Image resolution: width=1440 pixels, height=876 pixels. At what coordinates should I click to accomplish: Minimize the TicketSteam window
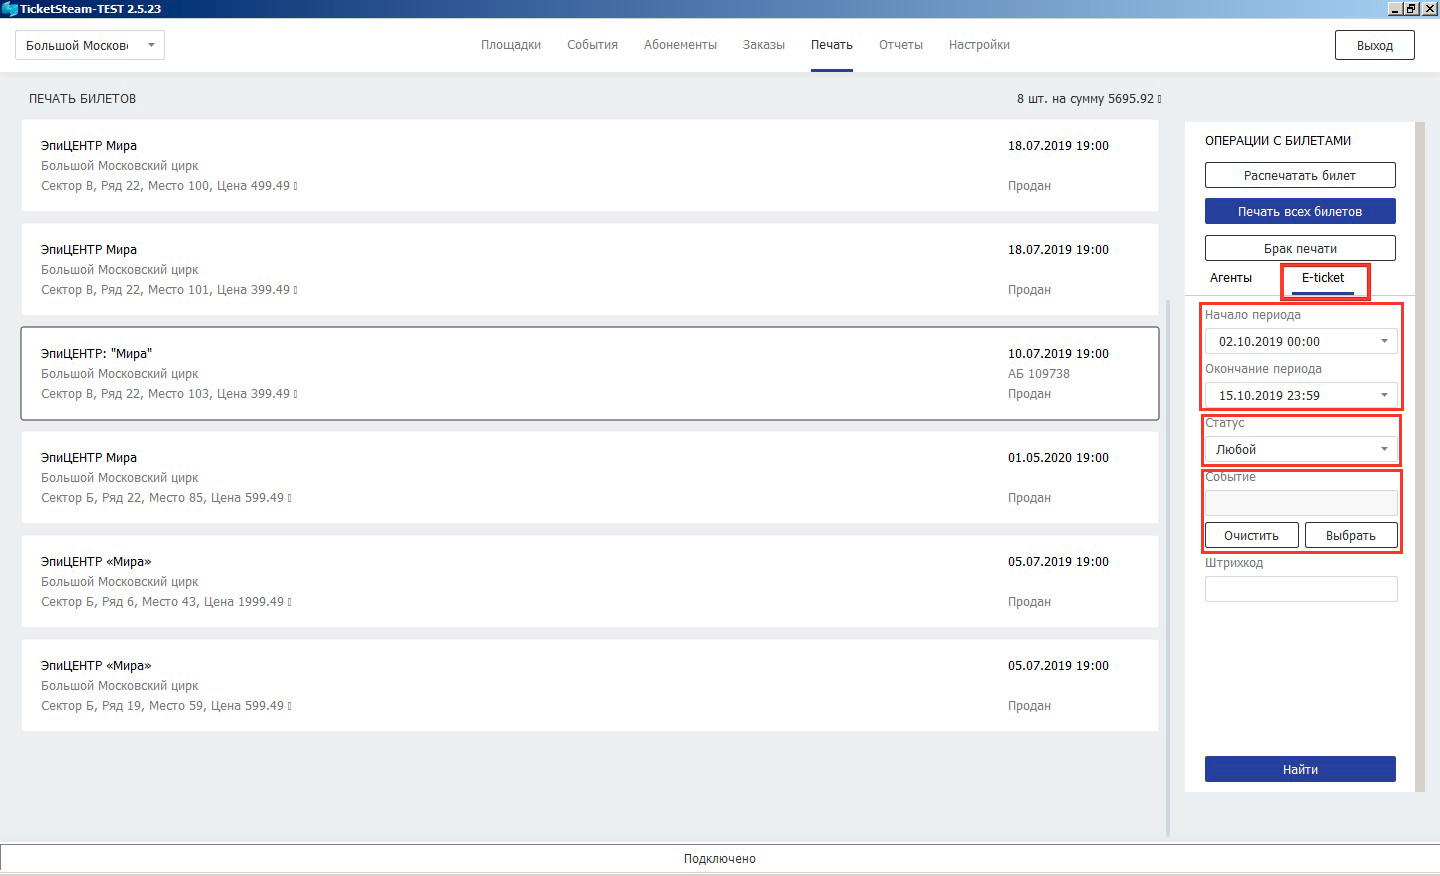tap(1395, 8)
